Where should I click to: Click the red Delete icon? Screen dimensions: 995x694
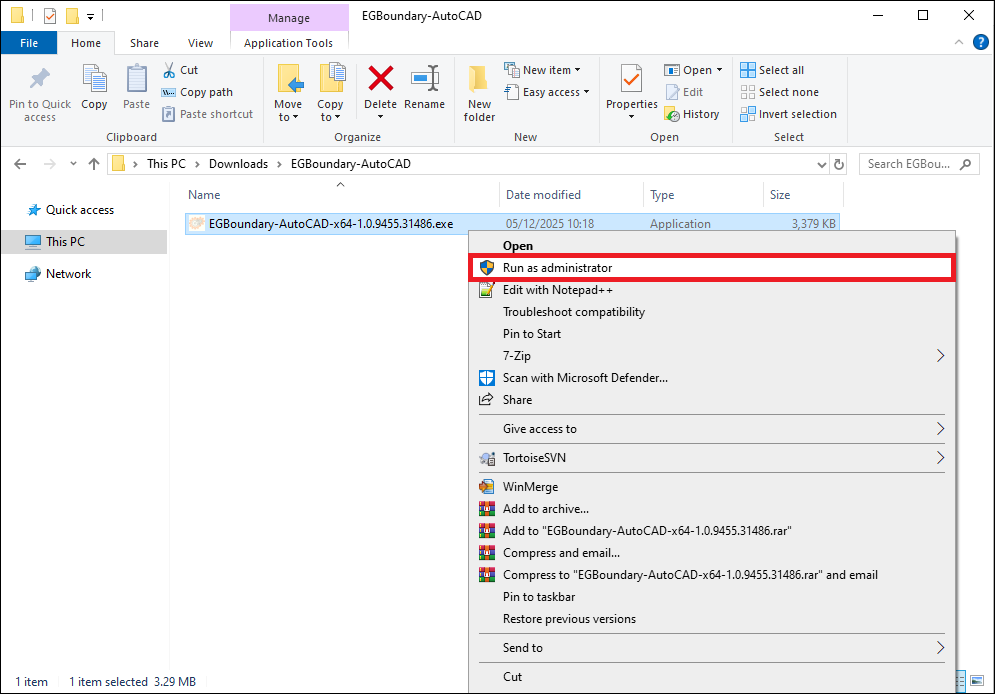[x=380, y=79]
